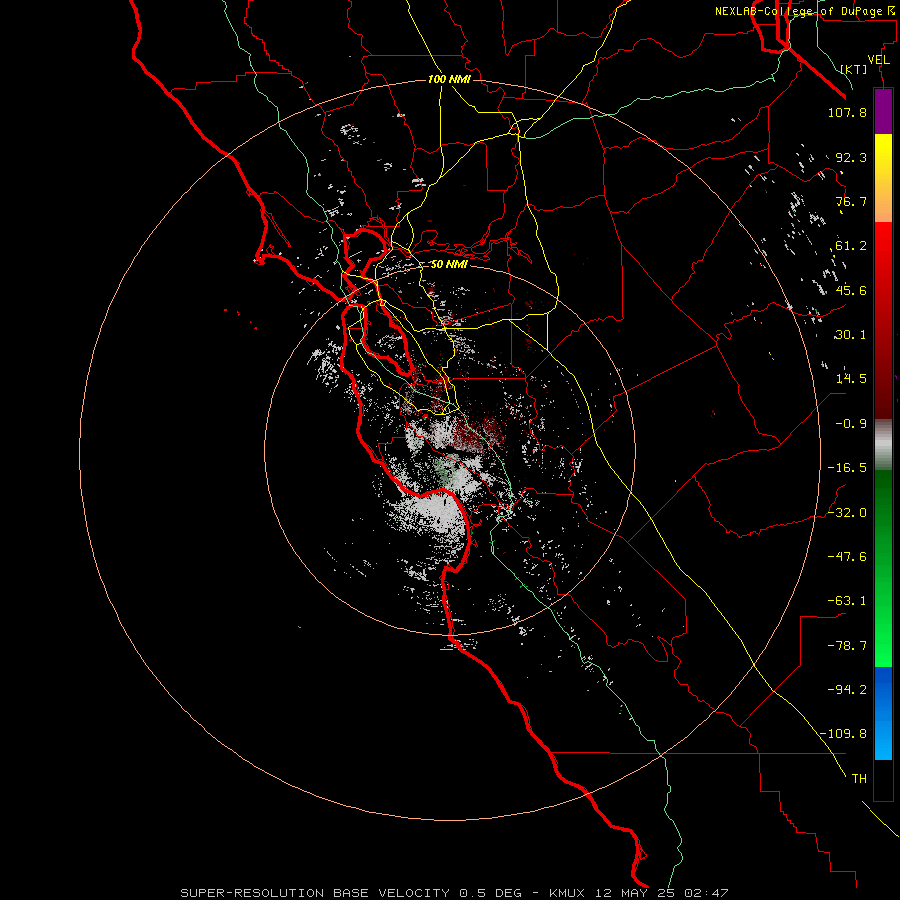Click the -32.0 velocity scale value
900x900 pixels.
coord(847,513)
